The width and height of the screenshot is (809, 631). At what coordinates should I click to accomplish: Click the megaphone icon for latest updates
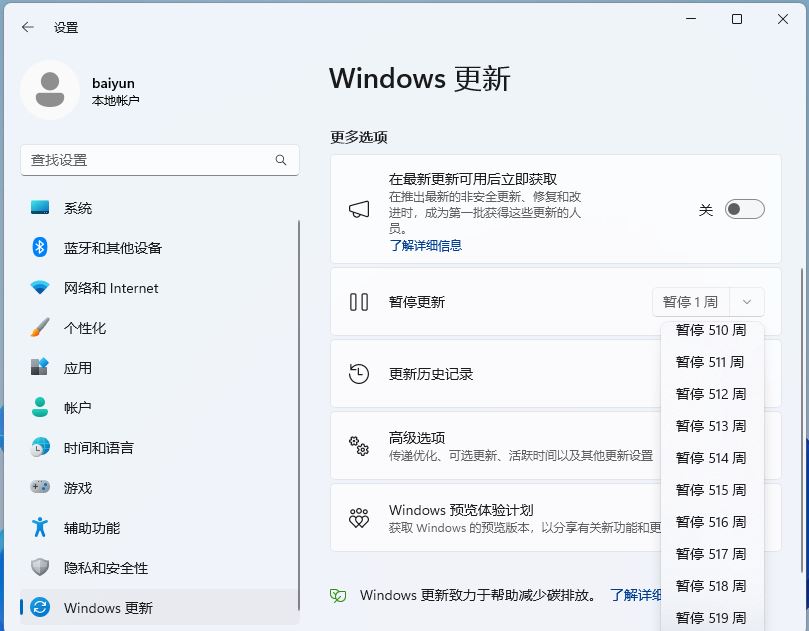pos(359,209)
